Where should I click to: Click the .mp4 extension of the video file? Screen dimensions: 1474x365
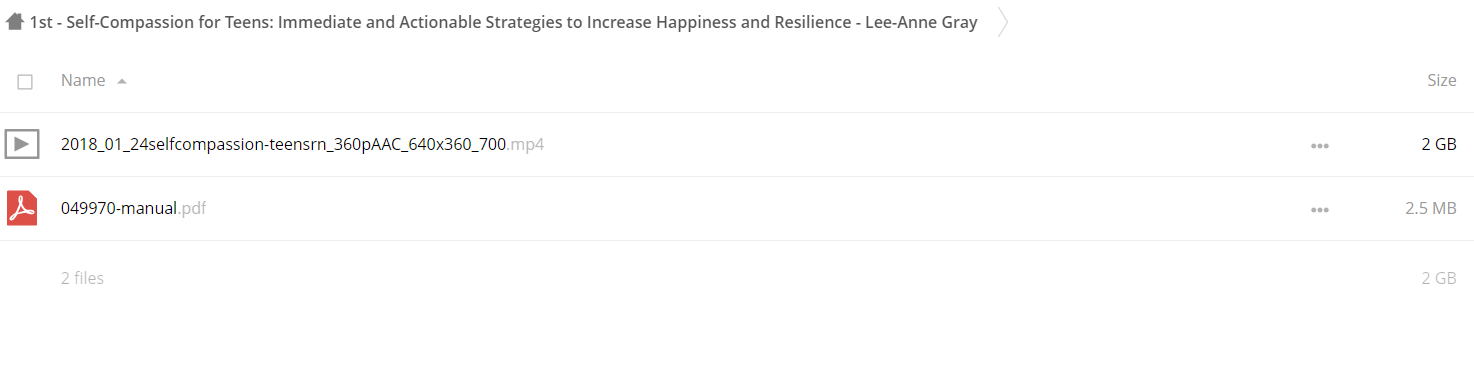click(525, 144)
